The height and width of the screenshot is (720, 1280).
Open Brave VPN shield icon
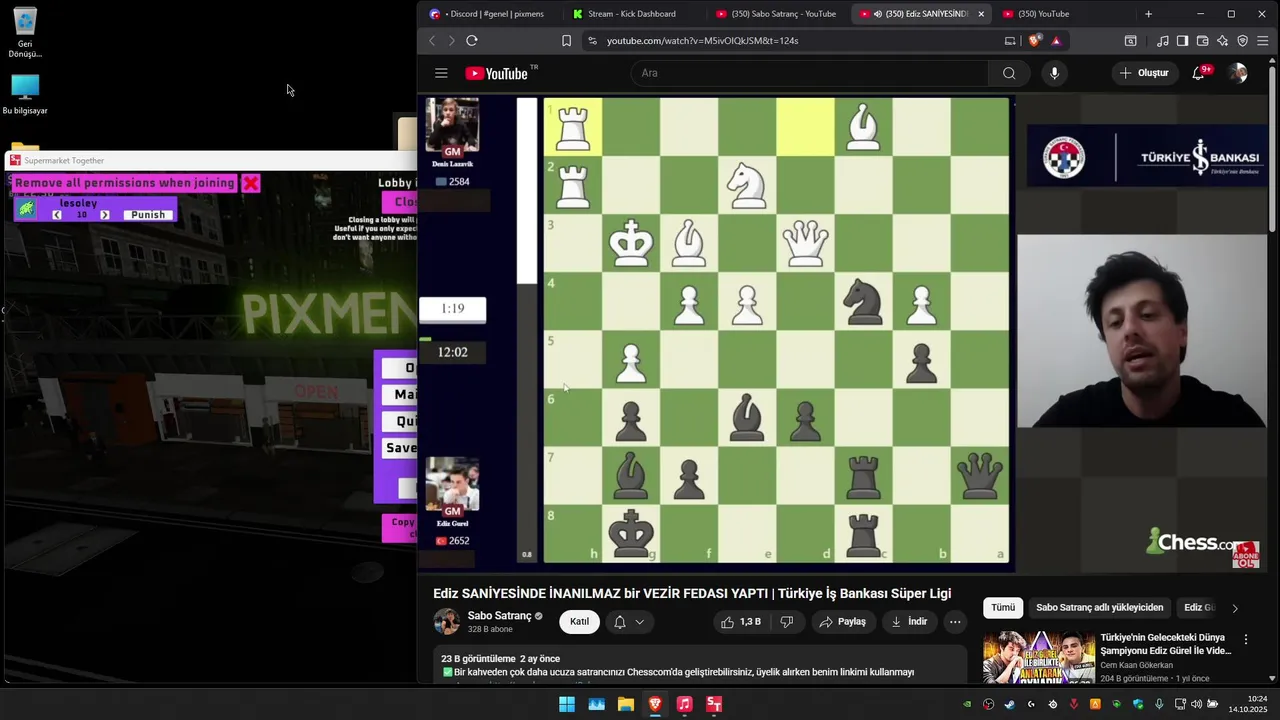point(1243,41)
